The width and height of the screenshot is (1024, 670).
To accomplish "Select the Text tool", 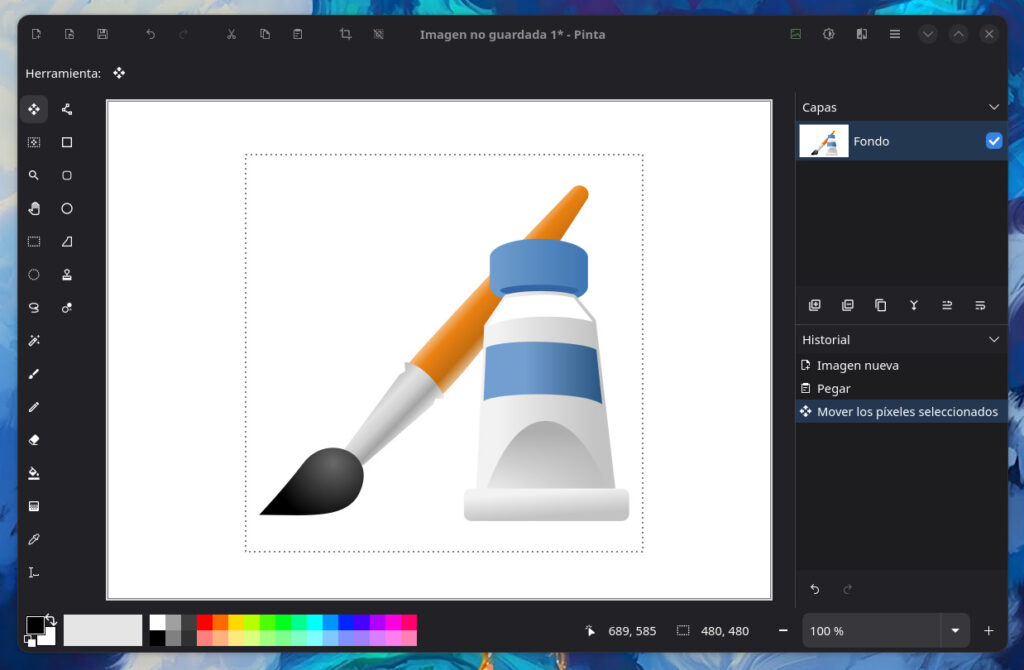I will coord(34,571).
